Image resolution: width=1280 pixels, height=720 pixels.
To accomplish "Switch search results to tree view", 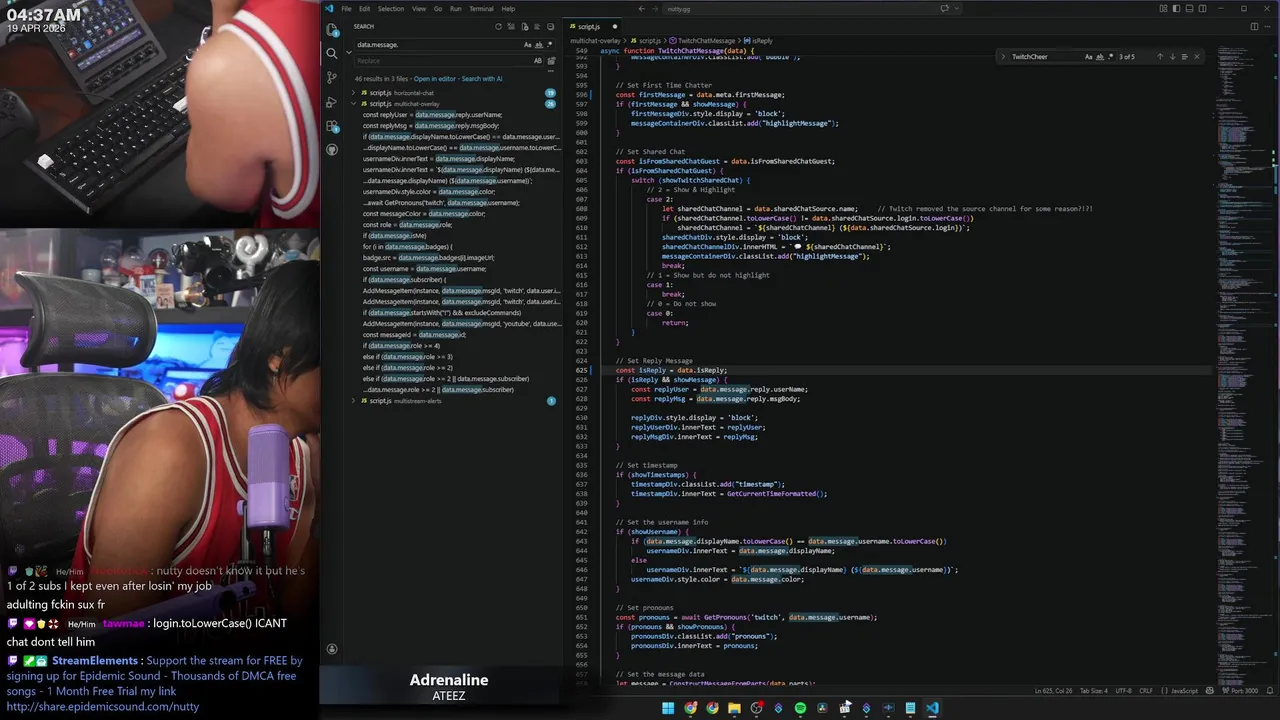I will click(537, 27).
